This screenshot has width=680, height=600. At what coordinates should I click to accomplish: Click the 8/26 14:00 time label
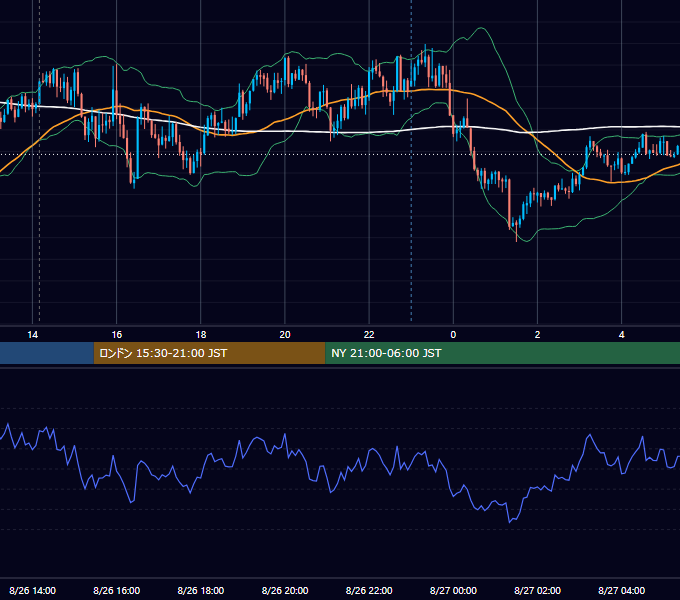pos(33,590)
